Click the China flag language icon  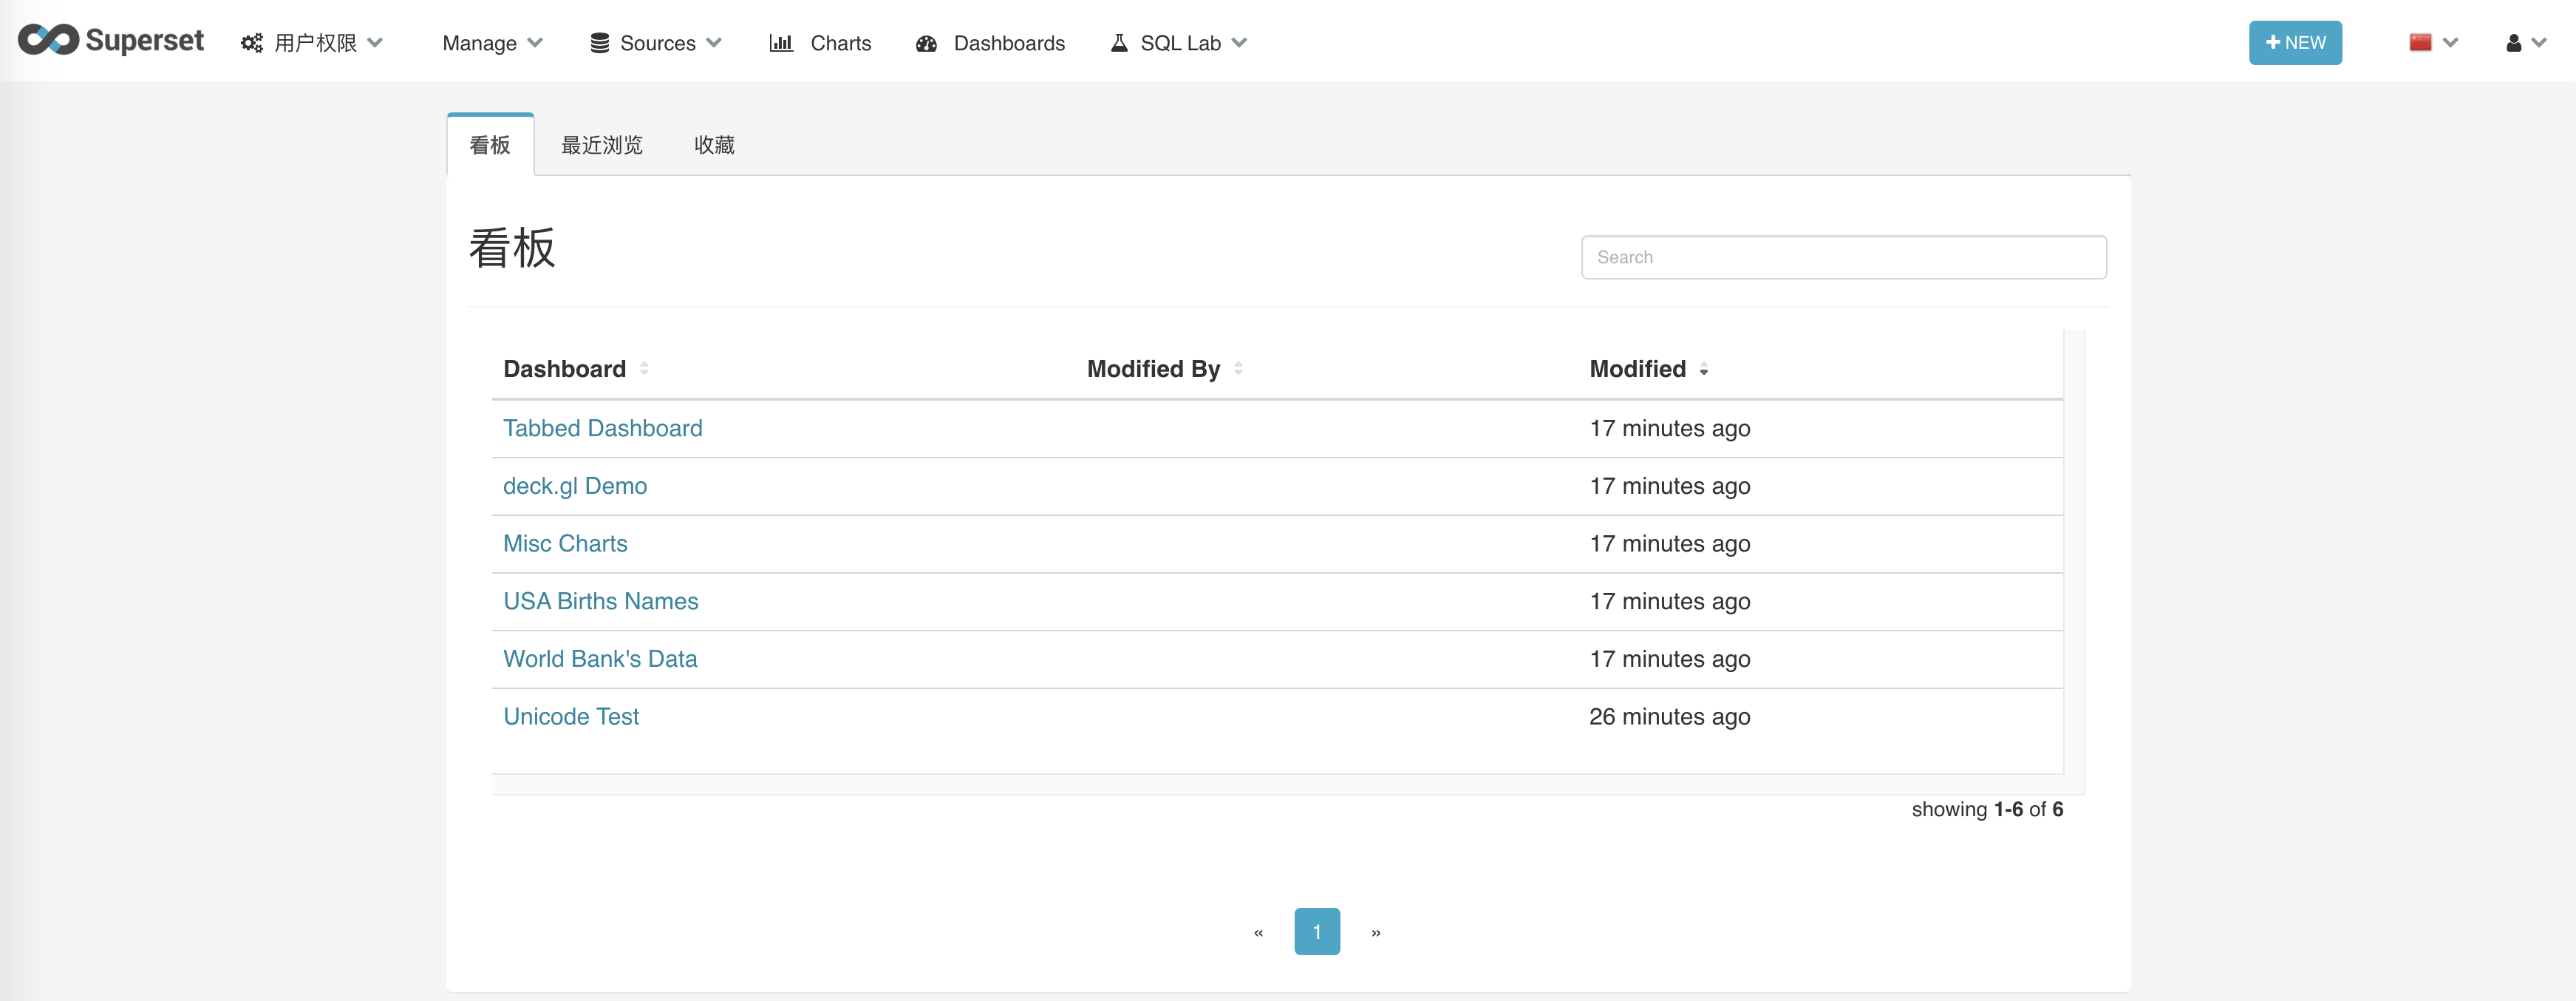coord(2421,42)
